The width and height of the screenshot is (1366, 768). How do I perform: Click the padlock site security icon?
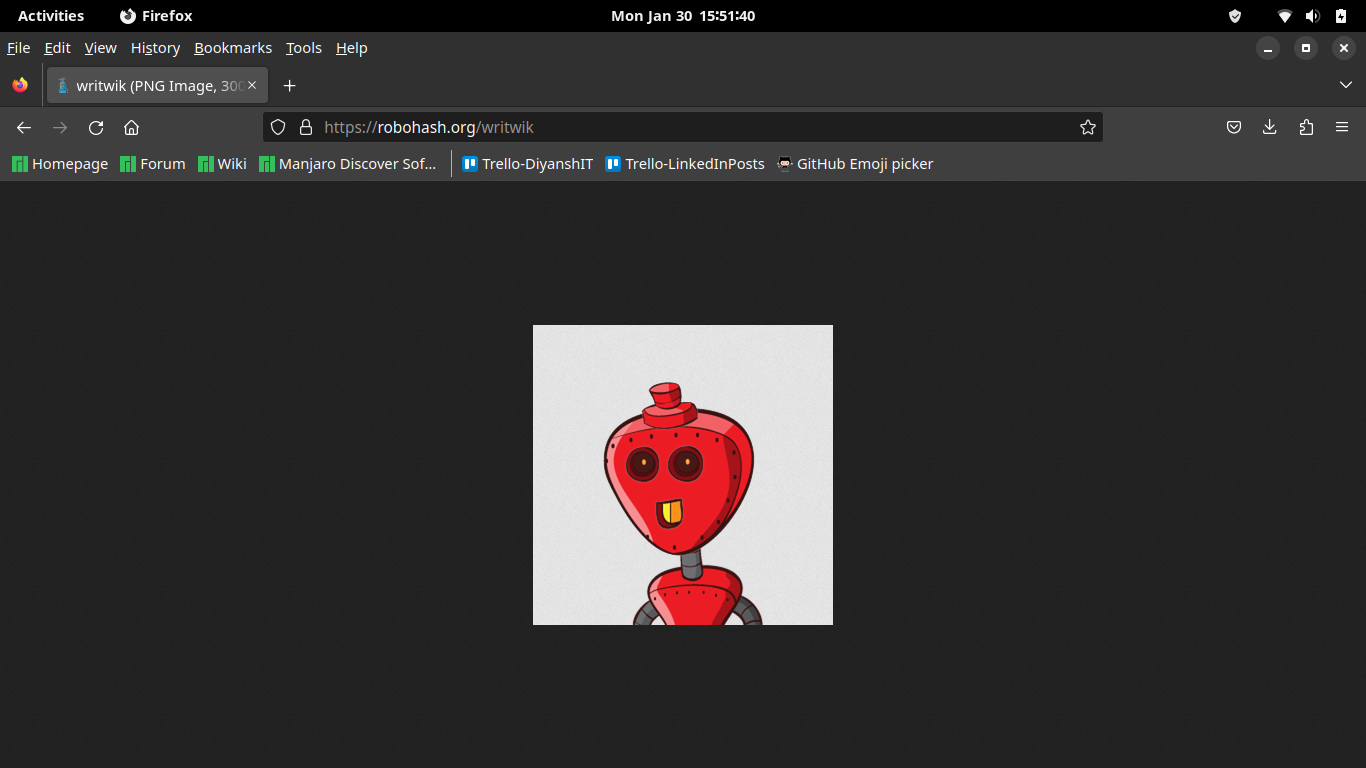point(306,127)
